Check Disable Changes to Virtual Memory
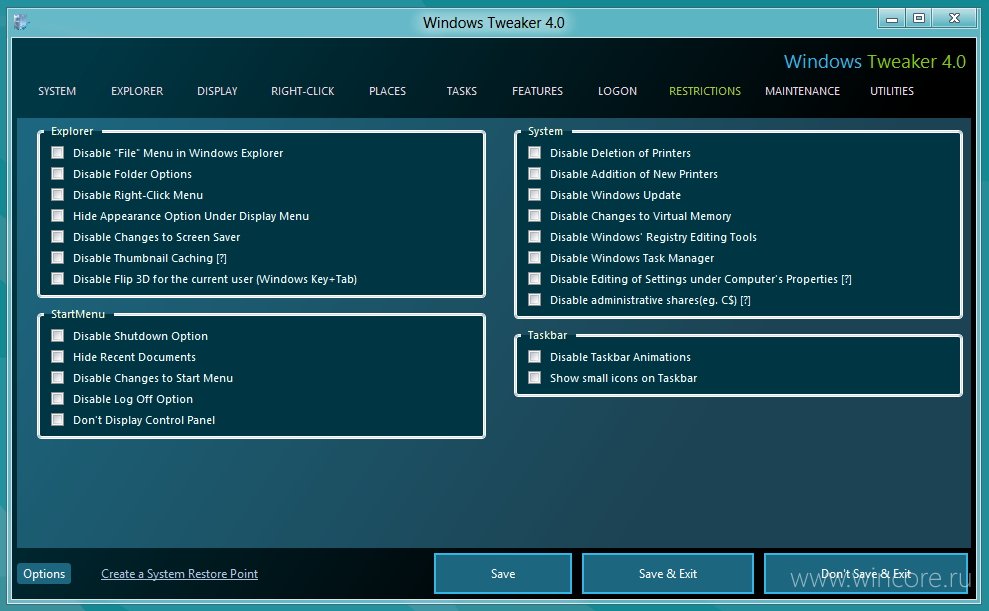The height and width of the screenshot is (611, 989). (x=534, y=216)
